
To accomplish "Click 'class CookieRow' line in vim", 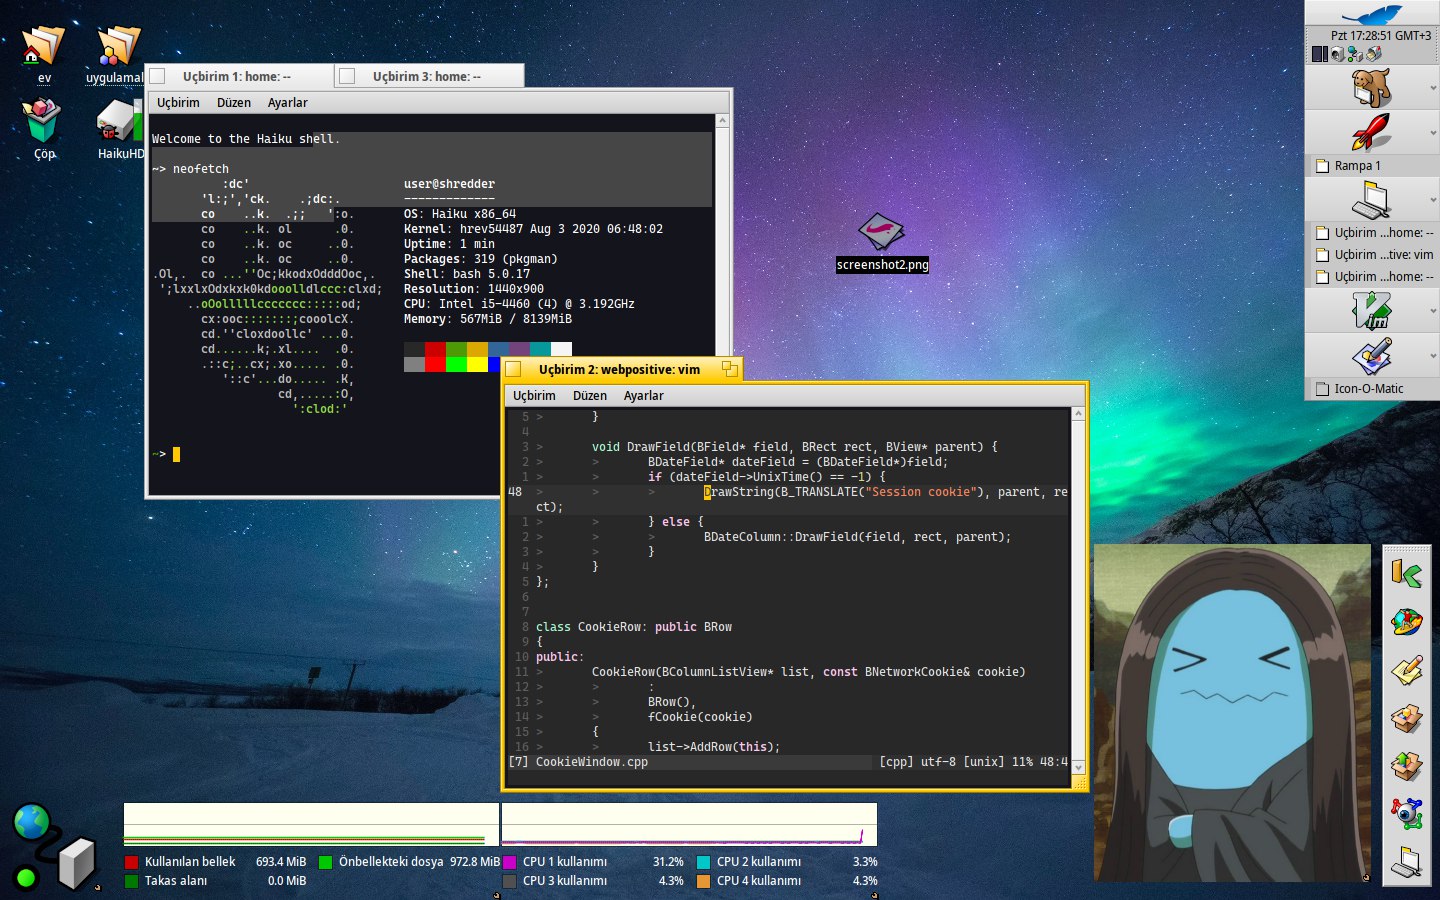I will point(634,627).
